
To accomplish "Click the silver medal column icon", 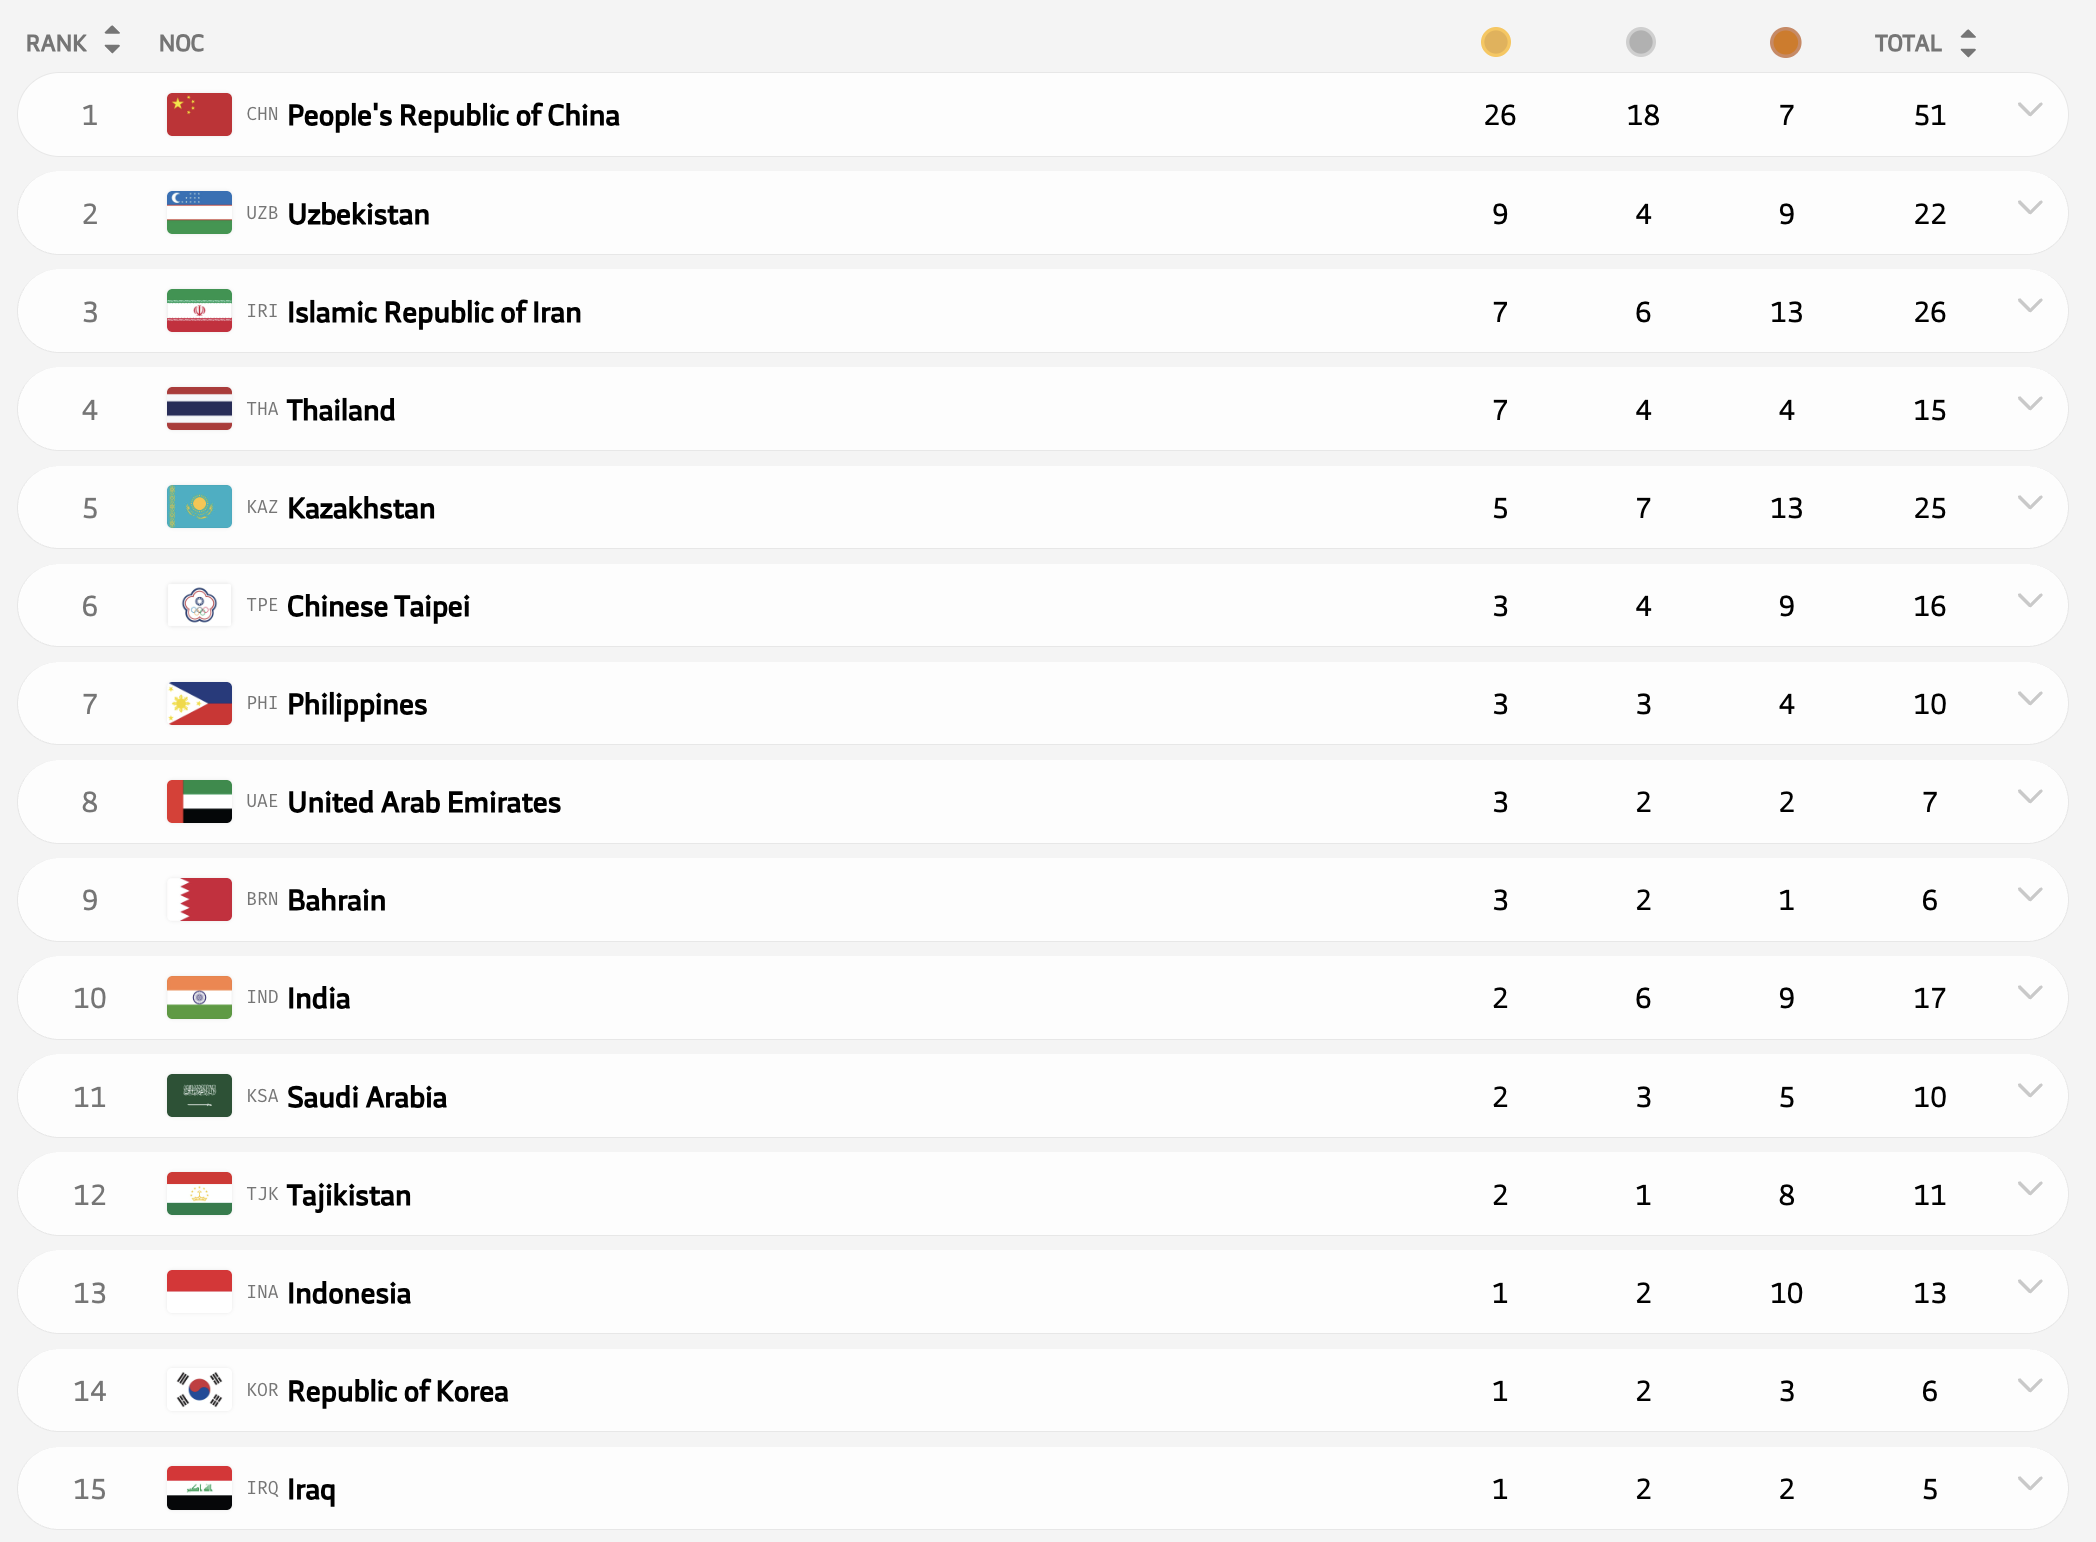I will pos(1640,42).
